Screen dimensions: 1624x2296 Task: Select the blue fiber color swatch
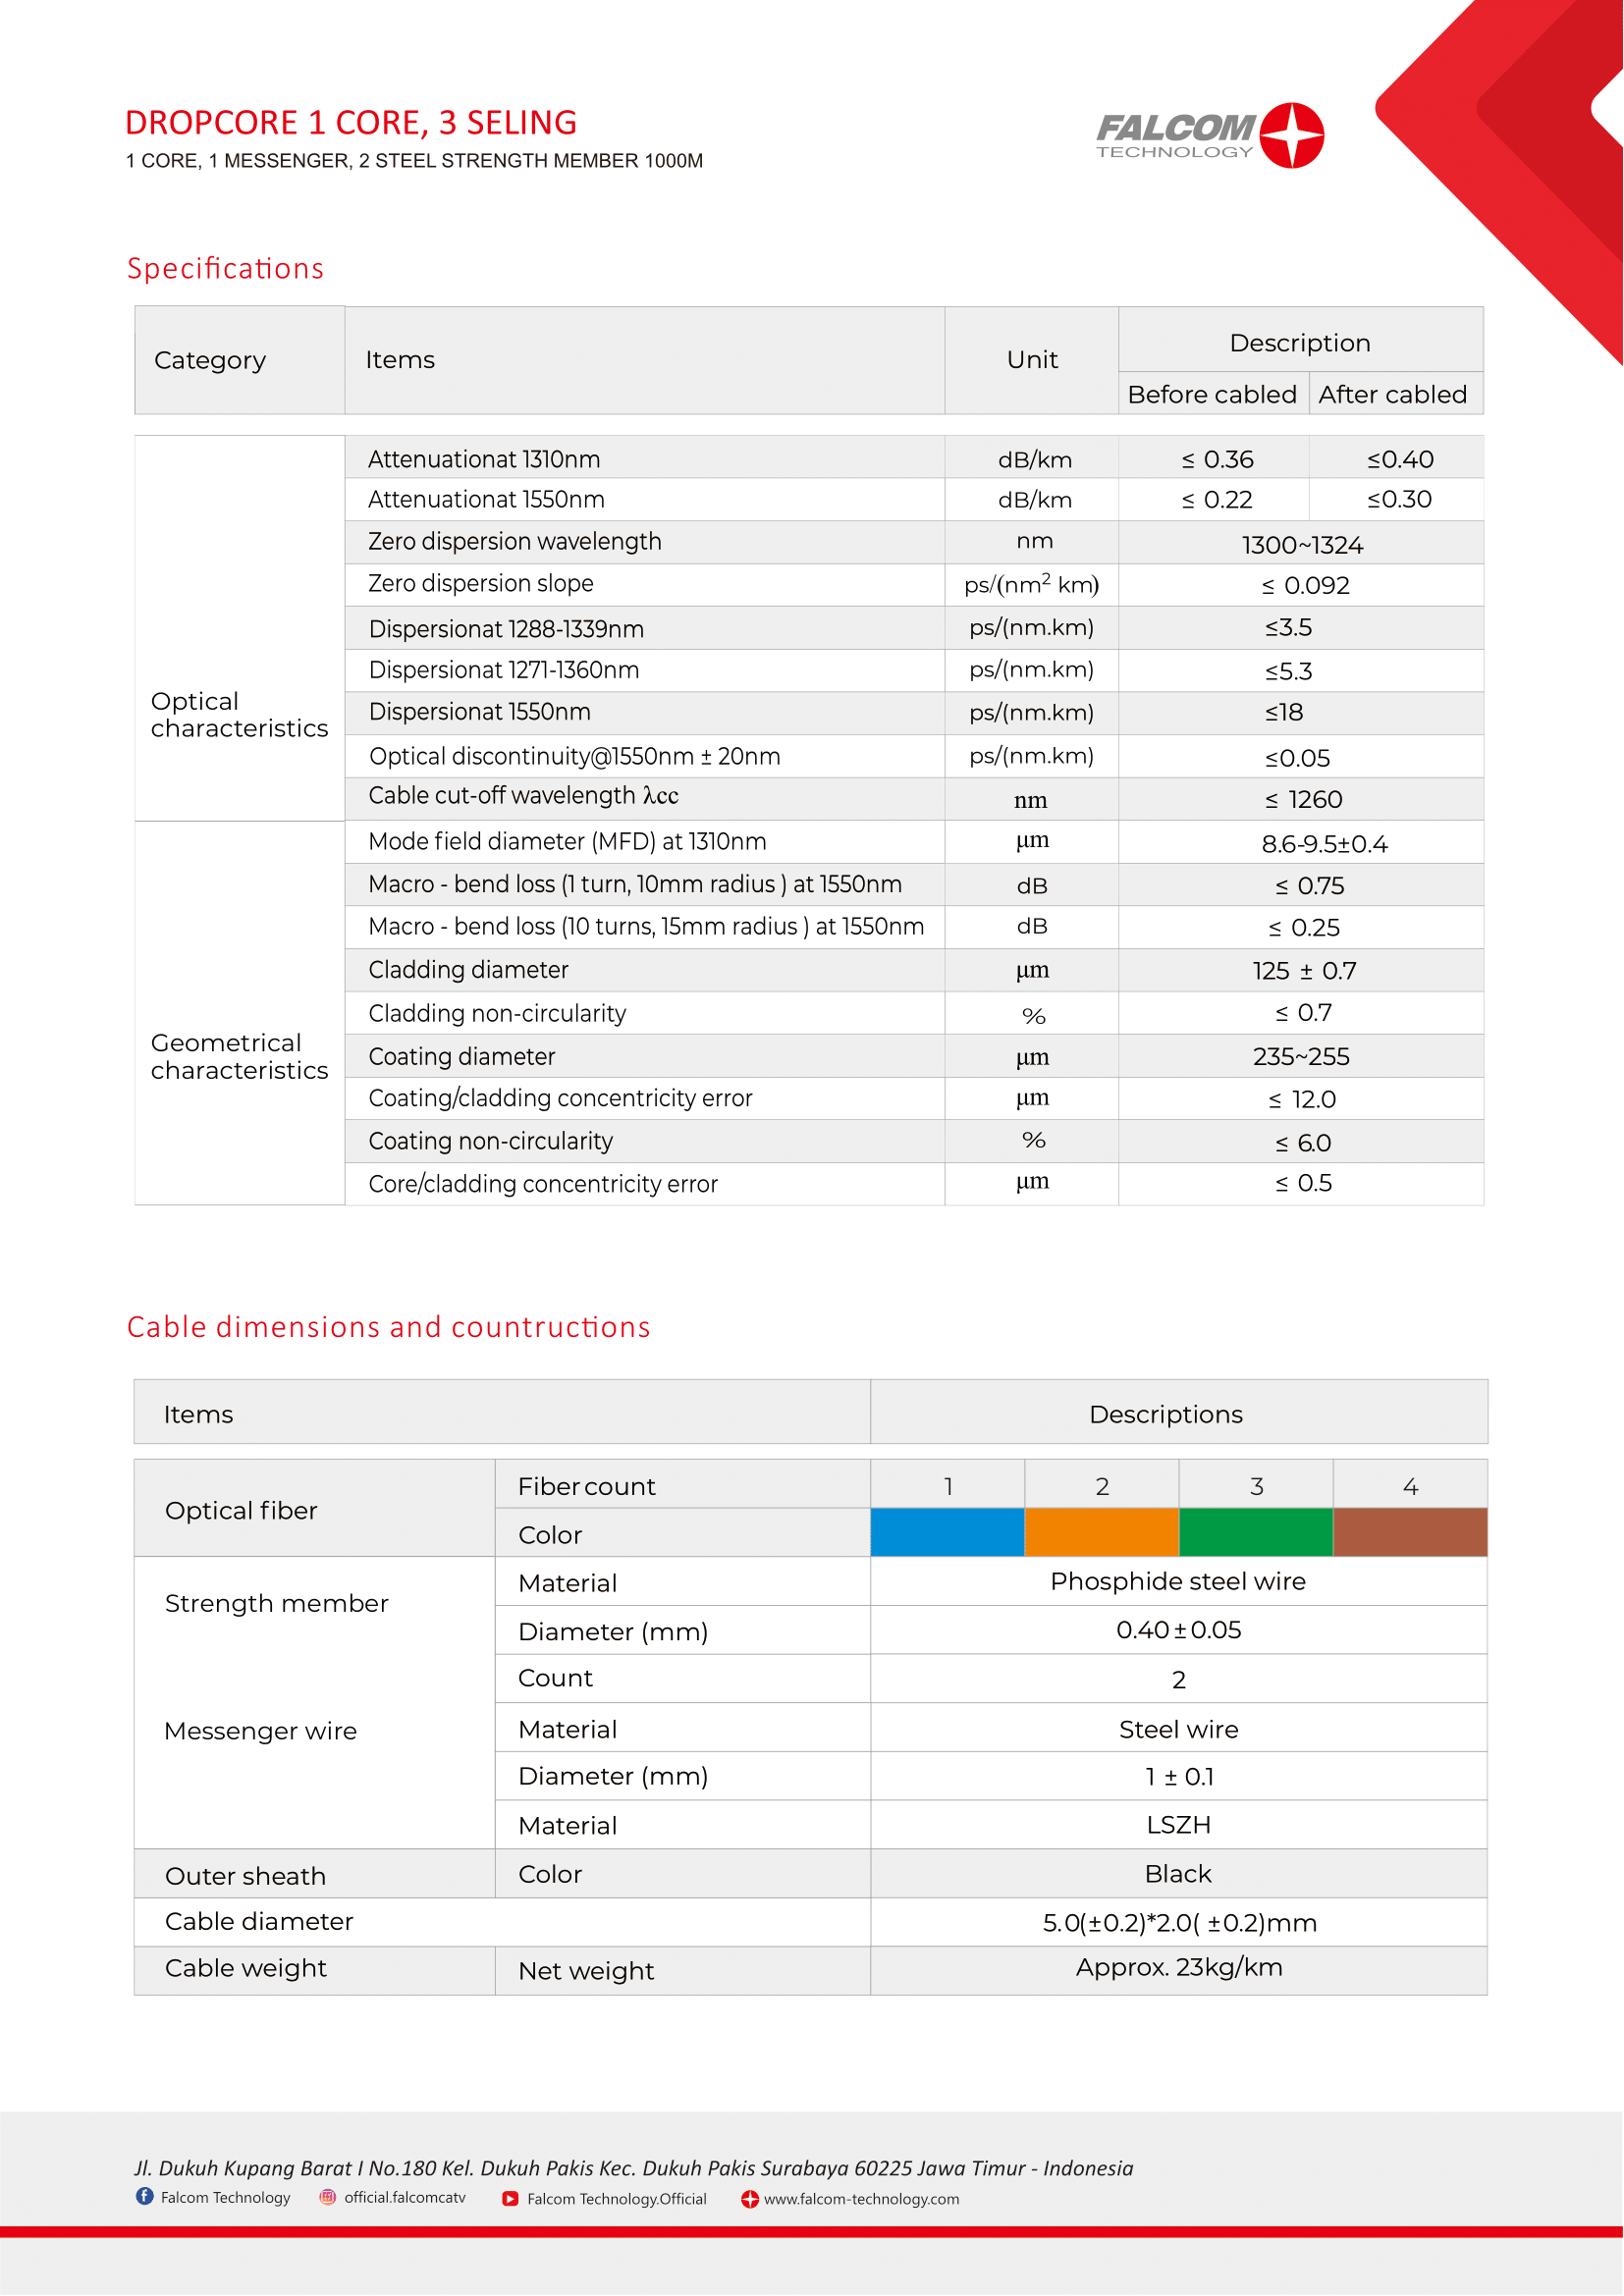947,1532
